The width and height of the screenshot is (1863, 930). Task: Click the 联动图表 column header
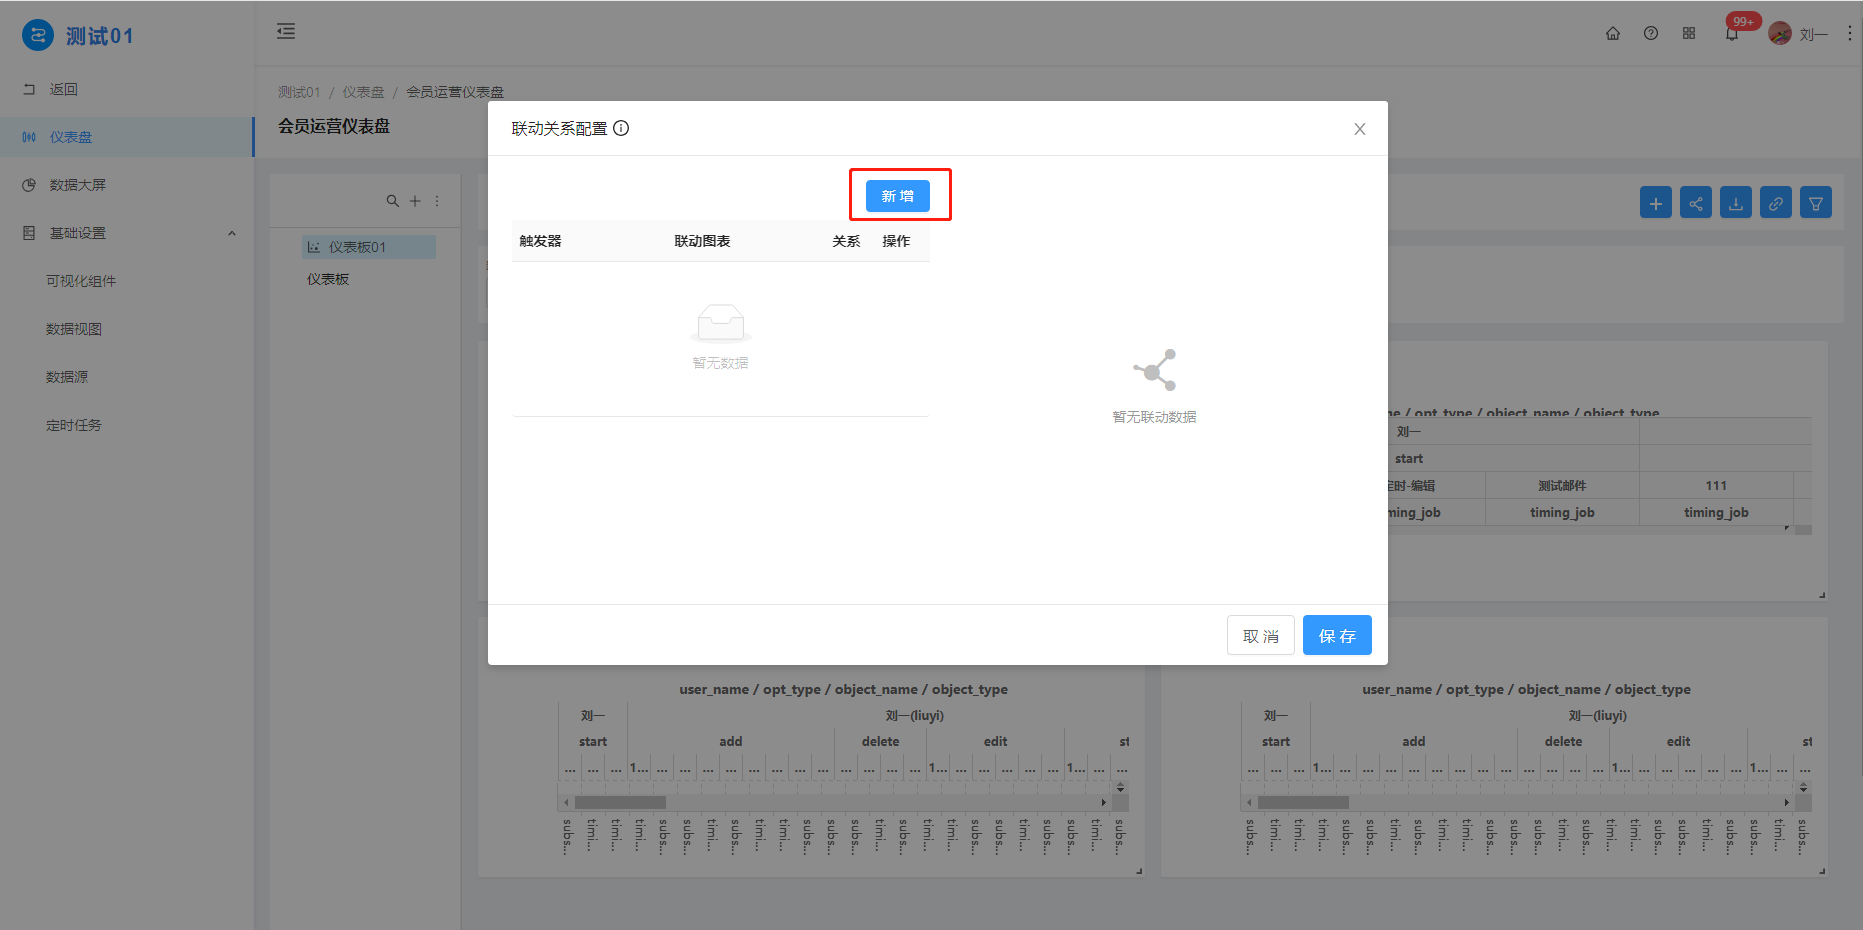(x=702, y=241)
